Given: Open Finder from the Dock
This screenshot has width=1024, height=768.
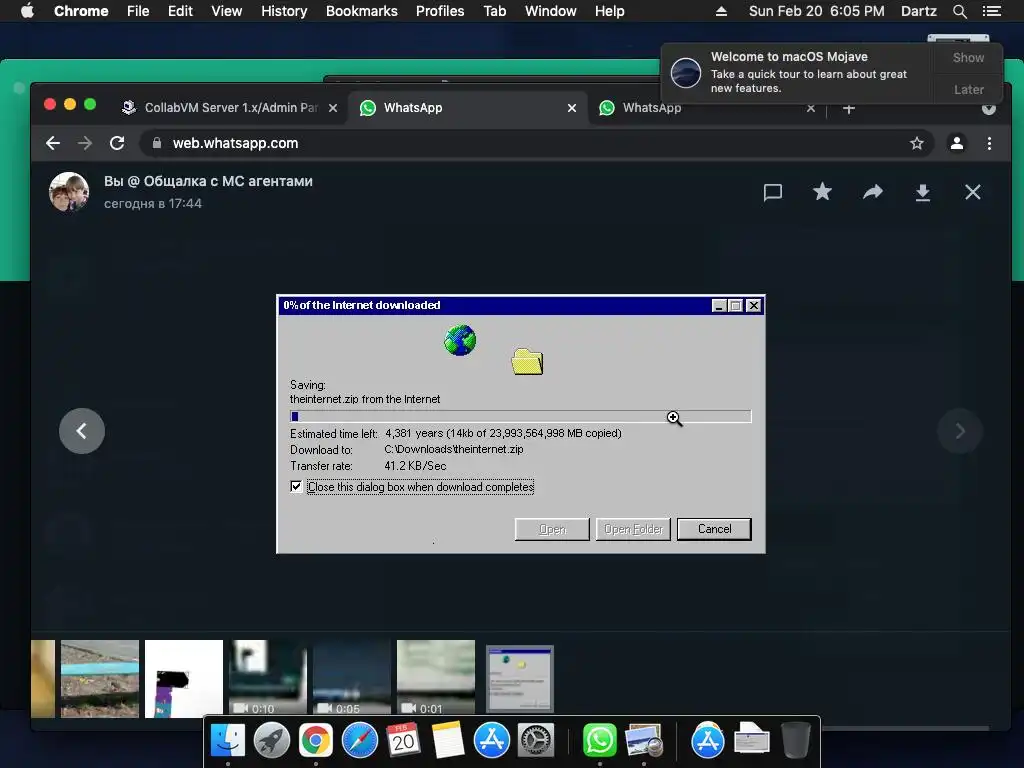Looking at the screenshot, I should [228, 741].
